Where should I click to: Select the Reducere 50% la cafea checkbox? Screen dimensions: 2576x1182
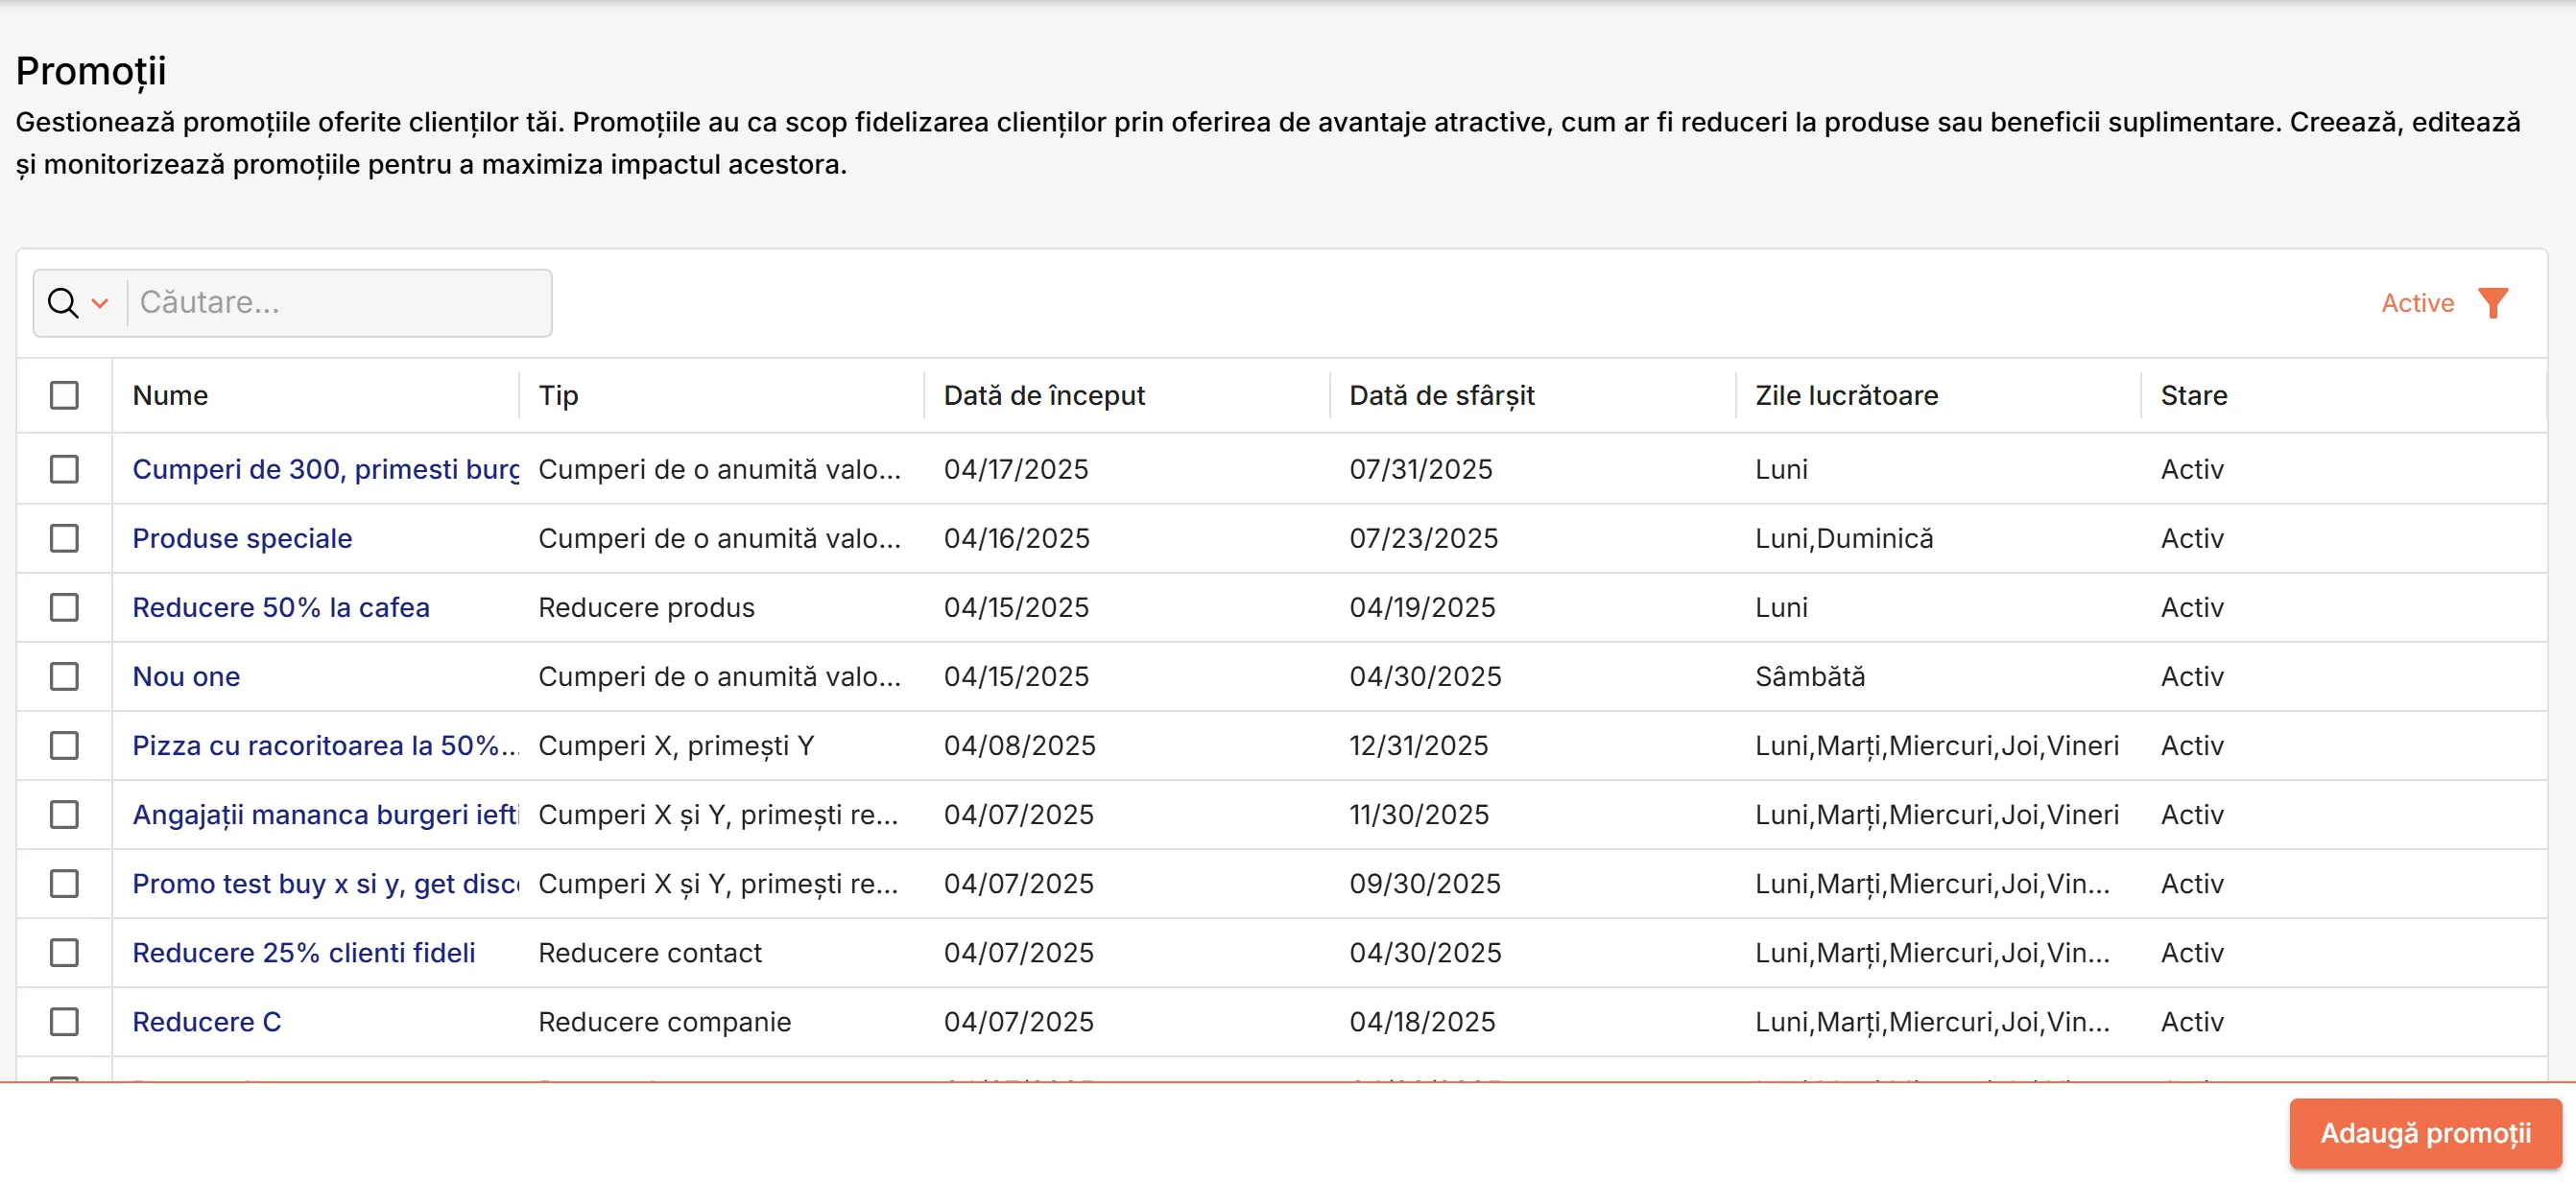click(x=64, y=607)
